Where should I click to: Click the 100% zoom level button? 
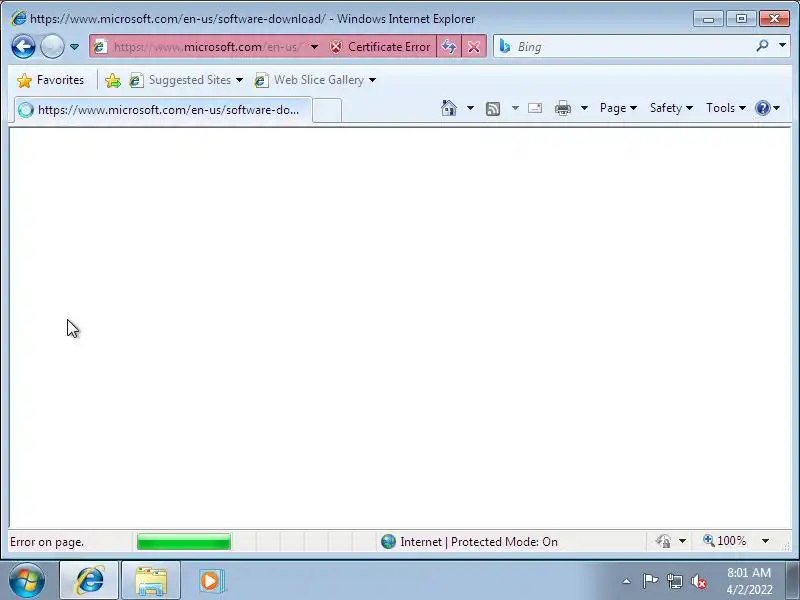pos(724,541)
